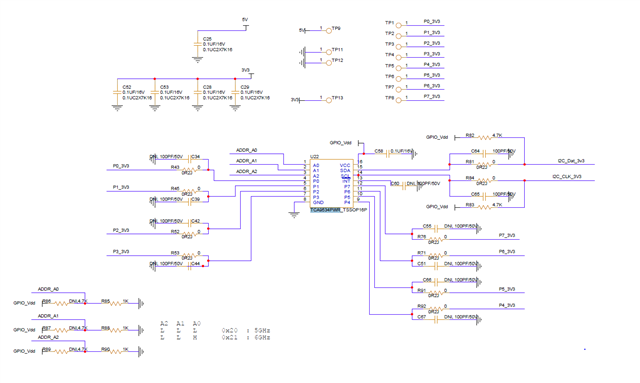
Task: Click test point TP11 circle
Action: click(329, 52)
